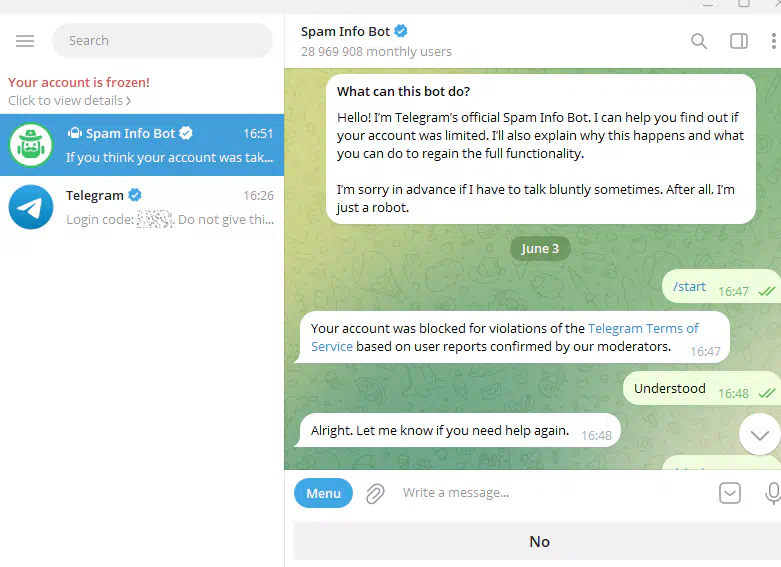This screenshot has height=567, width=781.
Task: Click the 28 969 908 monthly users text
Action: [376, 51]
